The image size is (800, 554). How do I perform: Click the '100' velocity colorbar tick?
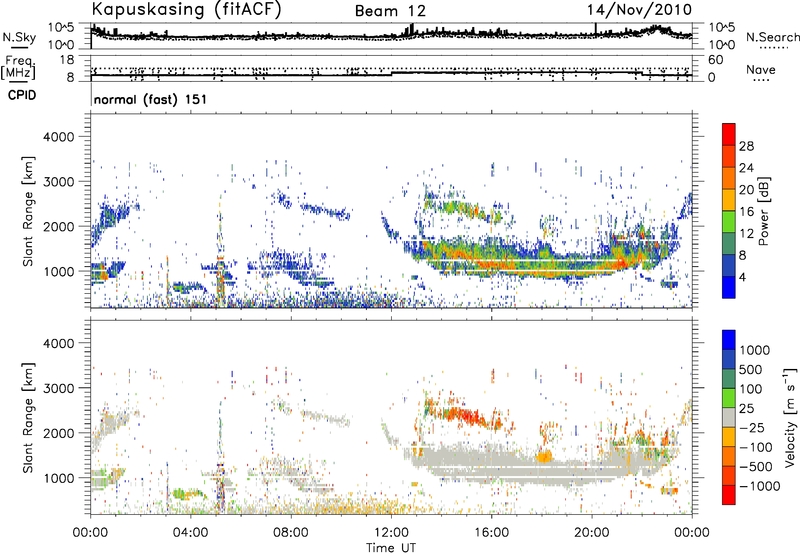point(751,389)
